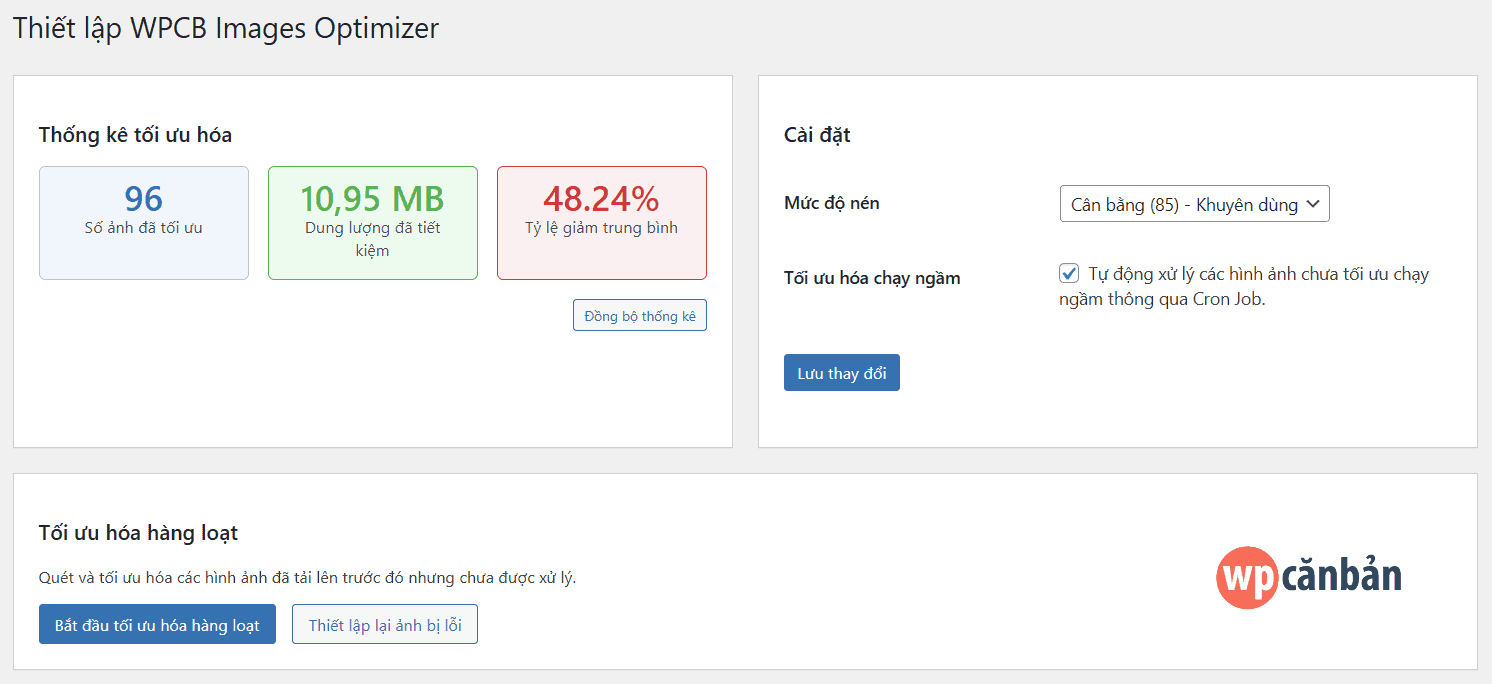Image resolution: width=1492 pixels, height=684 pixels.
Task: Uncheck background optimization via Cron Job
Action: pyautogui.click(x=1069, y=273)
